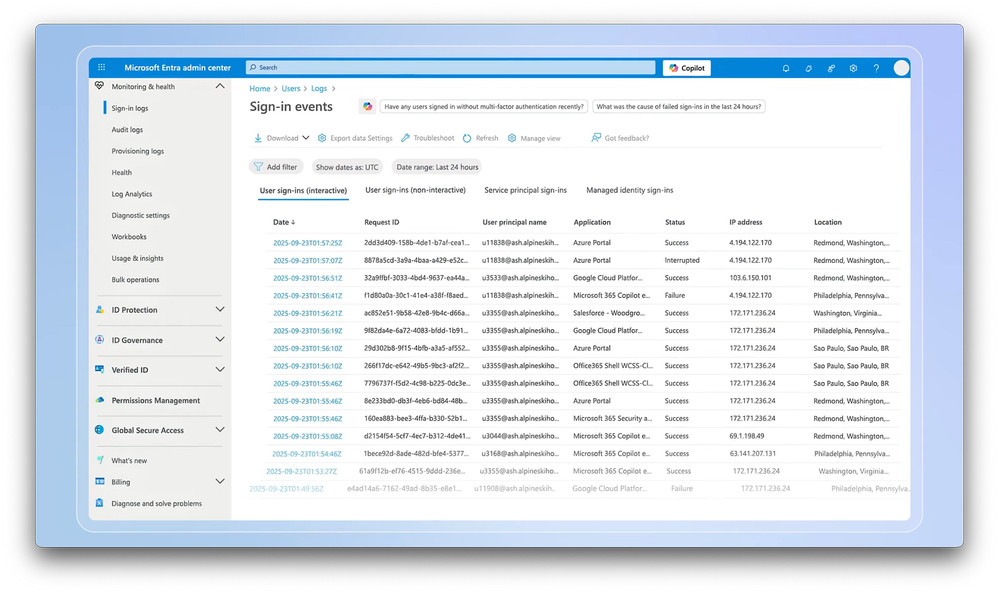Change Date range: Last 24 hours
The width and height of the screenshot is (999, 594).
click(437, 167)
